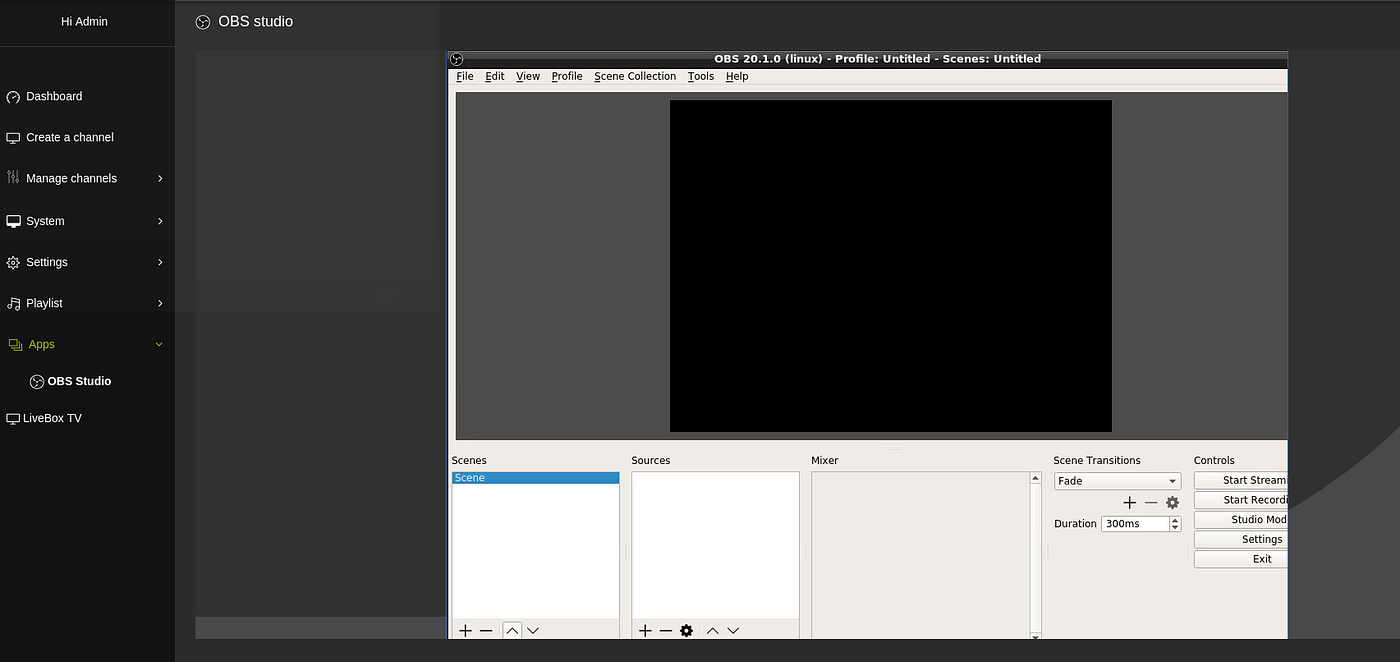Click the Create a channel monitor icon
The width and height of the screenshot is (1400, 662).
click(13, 138)
